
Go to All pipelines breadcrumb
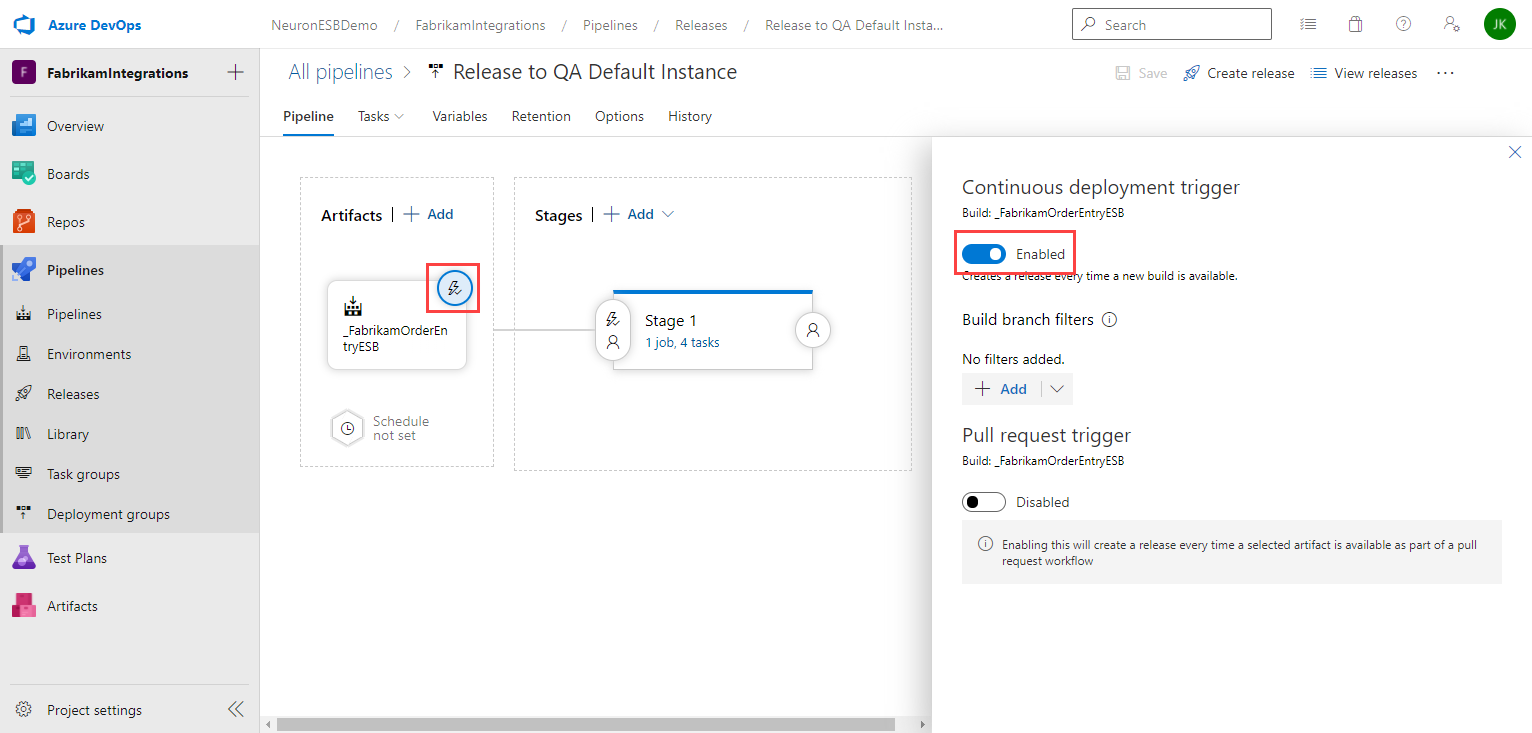340,72
